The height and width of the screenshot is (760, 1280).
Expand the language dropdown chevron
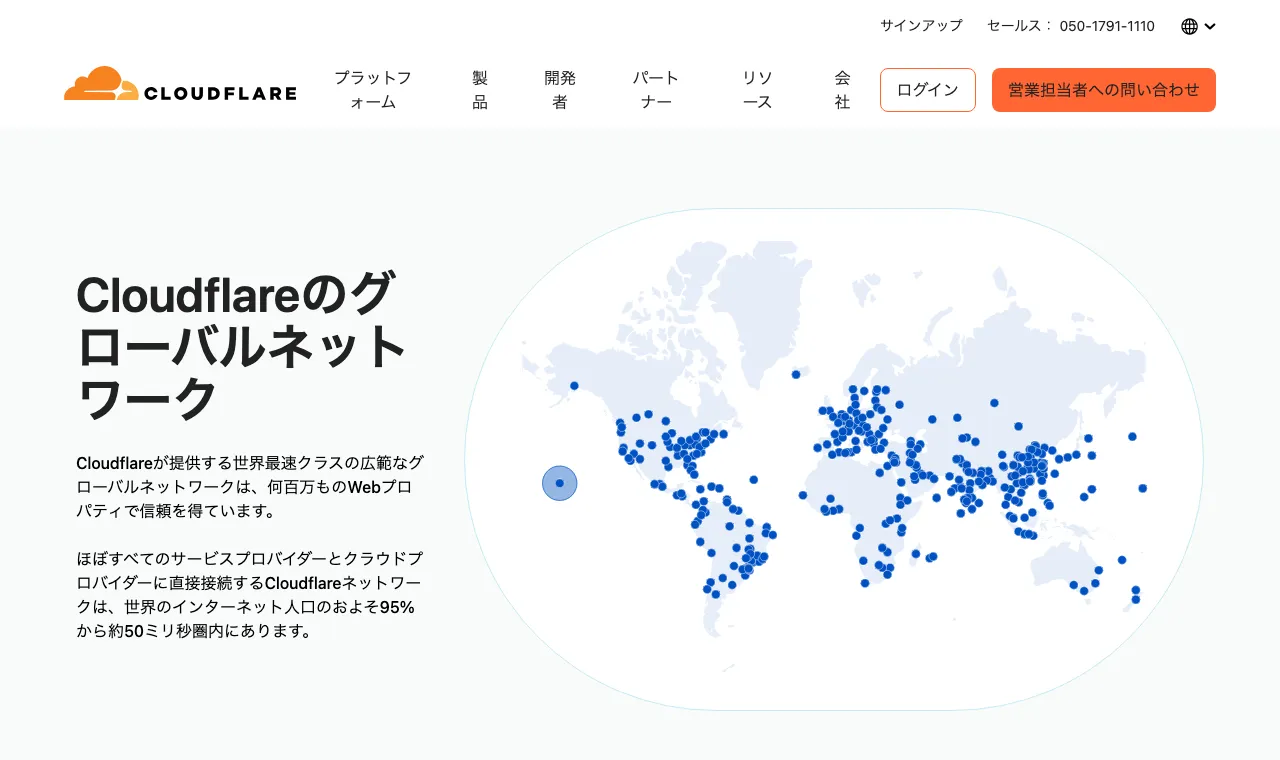coord(1210,26)
